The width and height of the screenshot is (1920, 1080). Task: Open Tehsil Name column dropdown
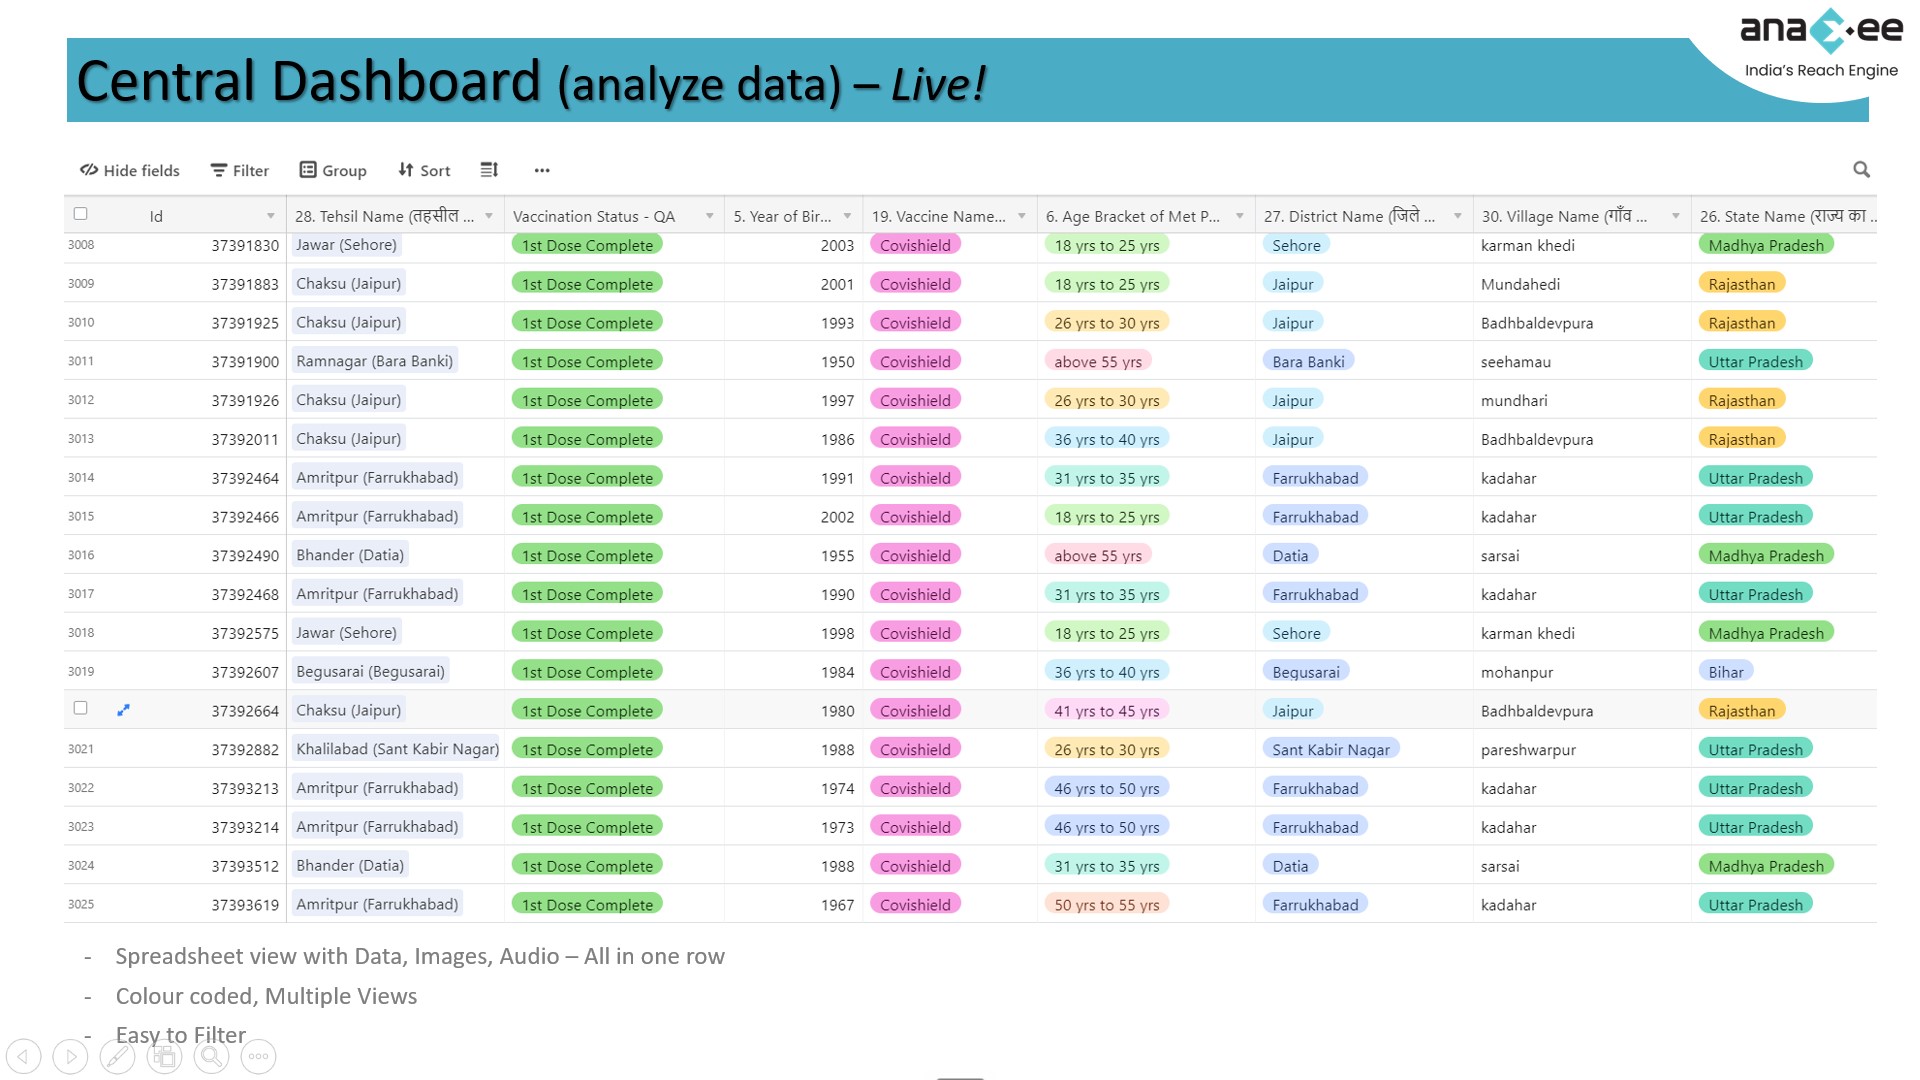tap(489, 216)
